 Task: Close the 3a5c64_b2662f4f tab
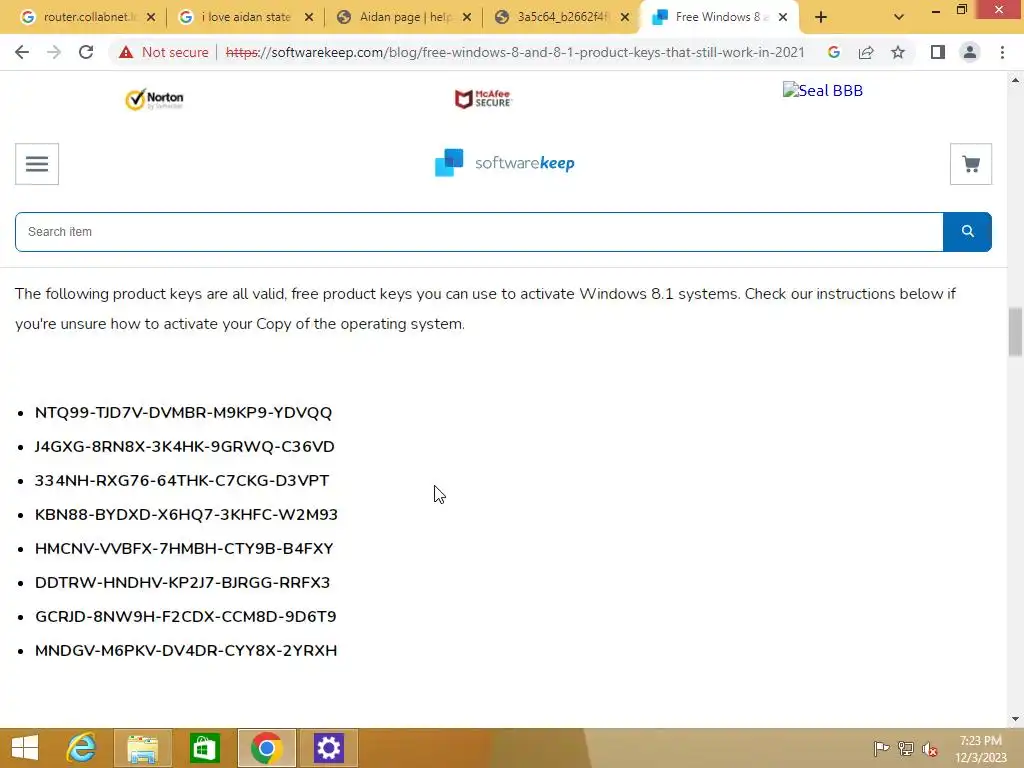pos(625,17)
